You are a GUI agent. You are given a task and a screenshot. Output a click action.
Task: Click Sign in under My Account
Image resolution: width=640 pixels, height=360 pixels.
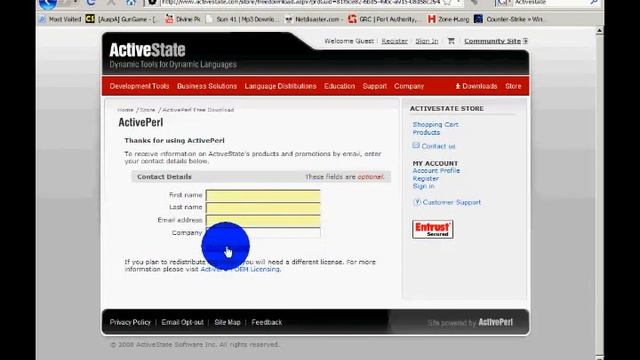[423, 186]
